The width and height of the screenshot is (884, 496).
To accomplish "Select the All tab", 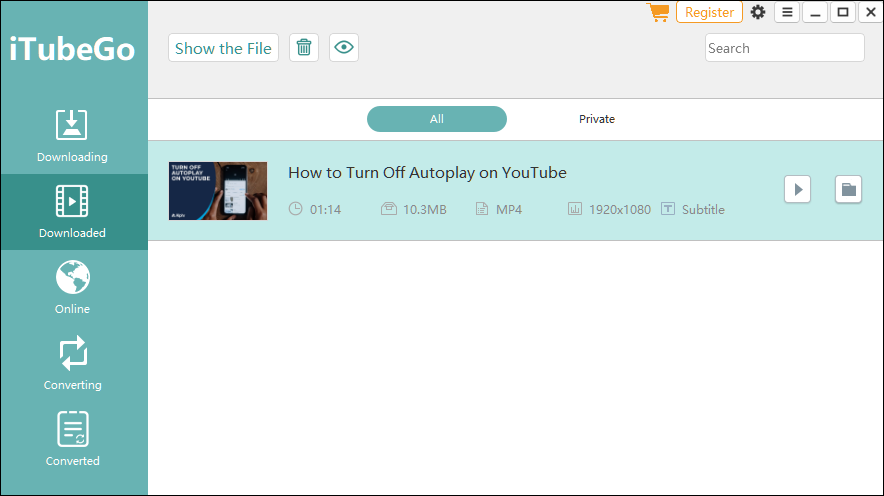I will coord(437,119).
